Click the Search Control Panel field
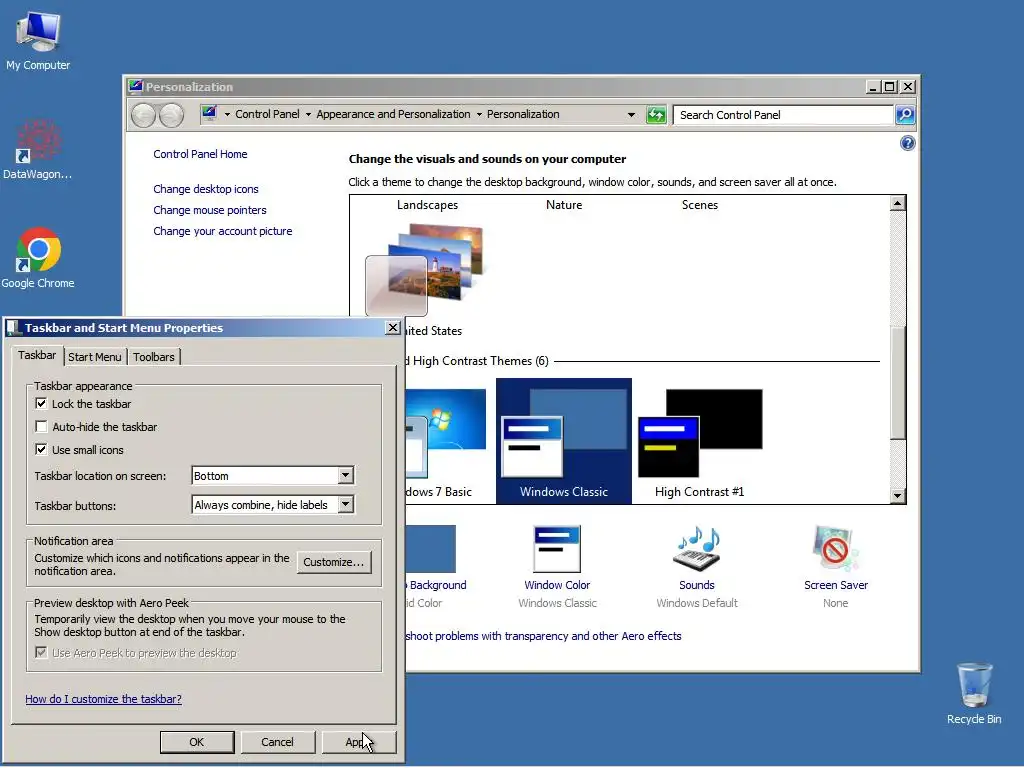Screen dimensions: 1024x768 pyautogui.click(x=783, y=115)
